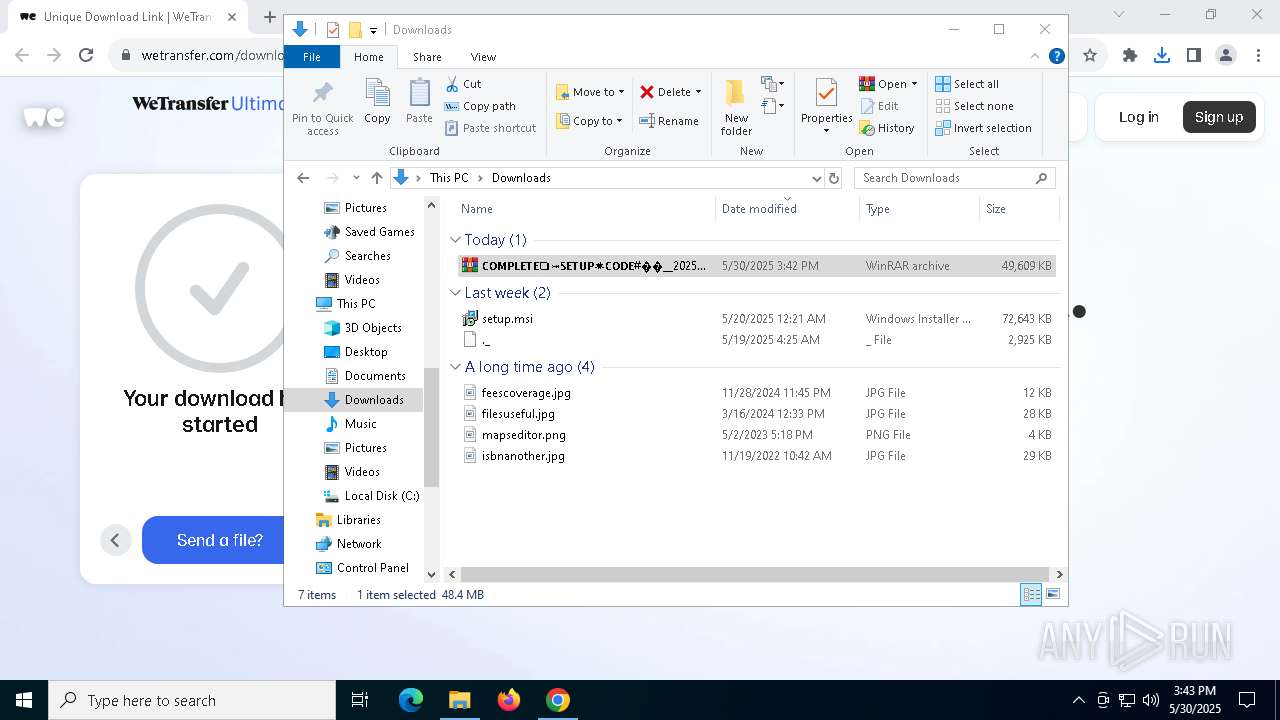
Task: Open file History from ribbon
Action: [x=887, y=128]
